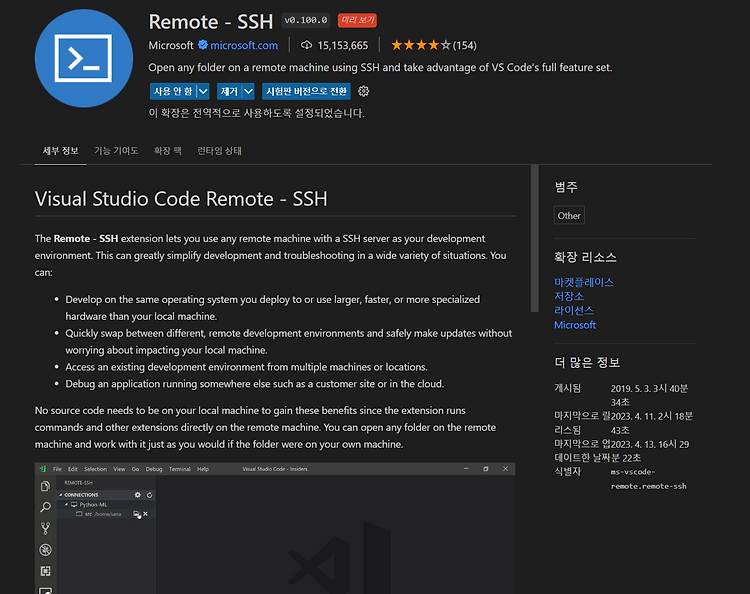Select the src /home/sana row in the screenshot

pyautogui.click(x=106, y=514)
